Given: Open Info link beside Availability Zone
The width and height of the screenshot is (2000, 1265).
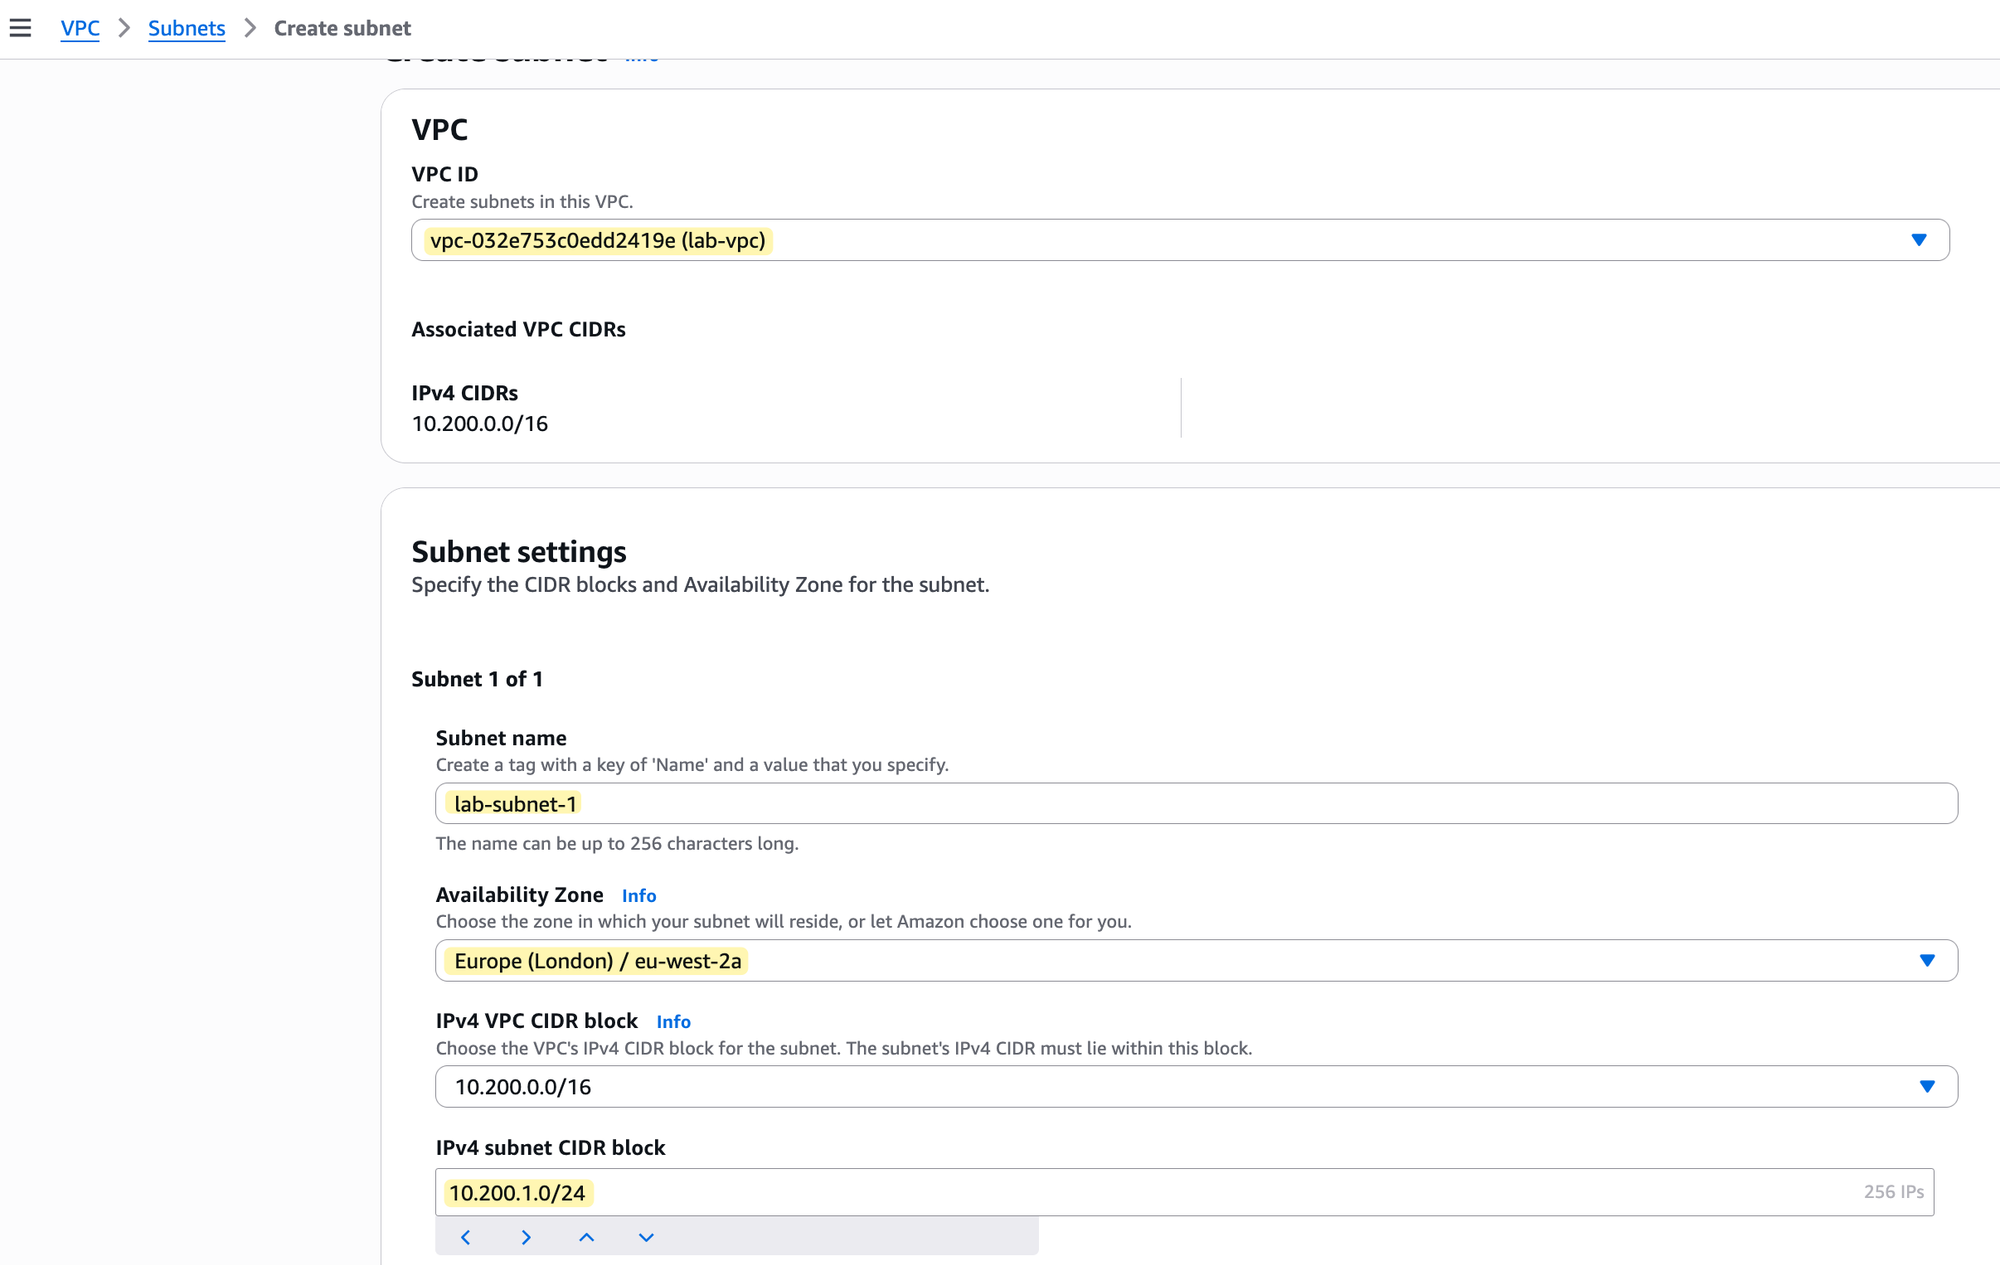Looking at the screenshot, I should click(638, 895).
